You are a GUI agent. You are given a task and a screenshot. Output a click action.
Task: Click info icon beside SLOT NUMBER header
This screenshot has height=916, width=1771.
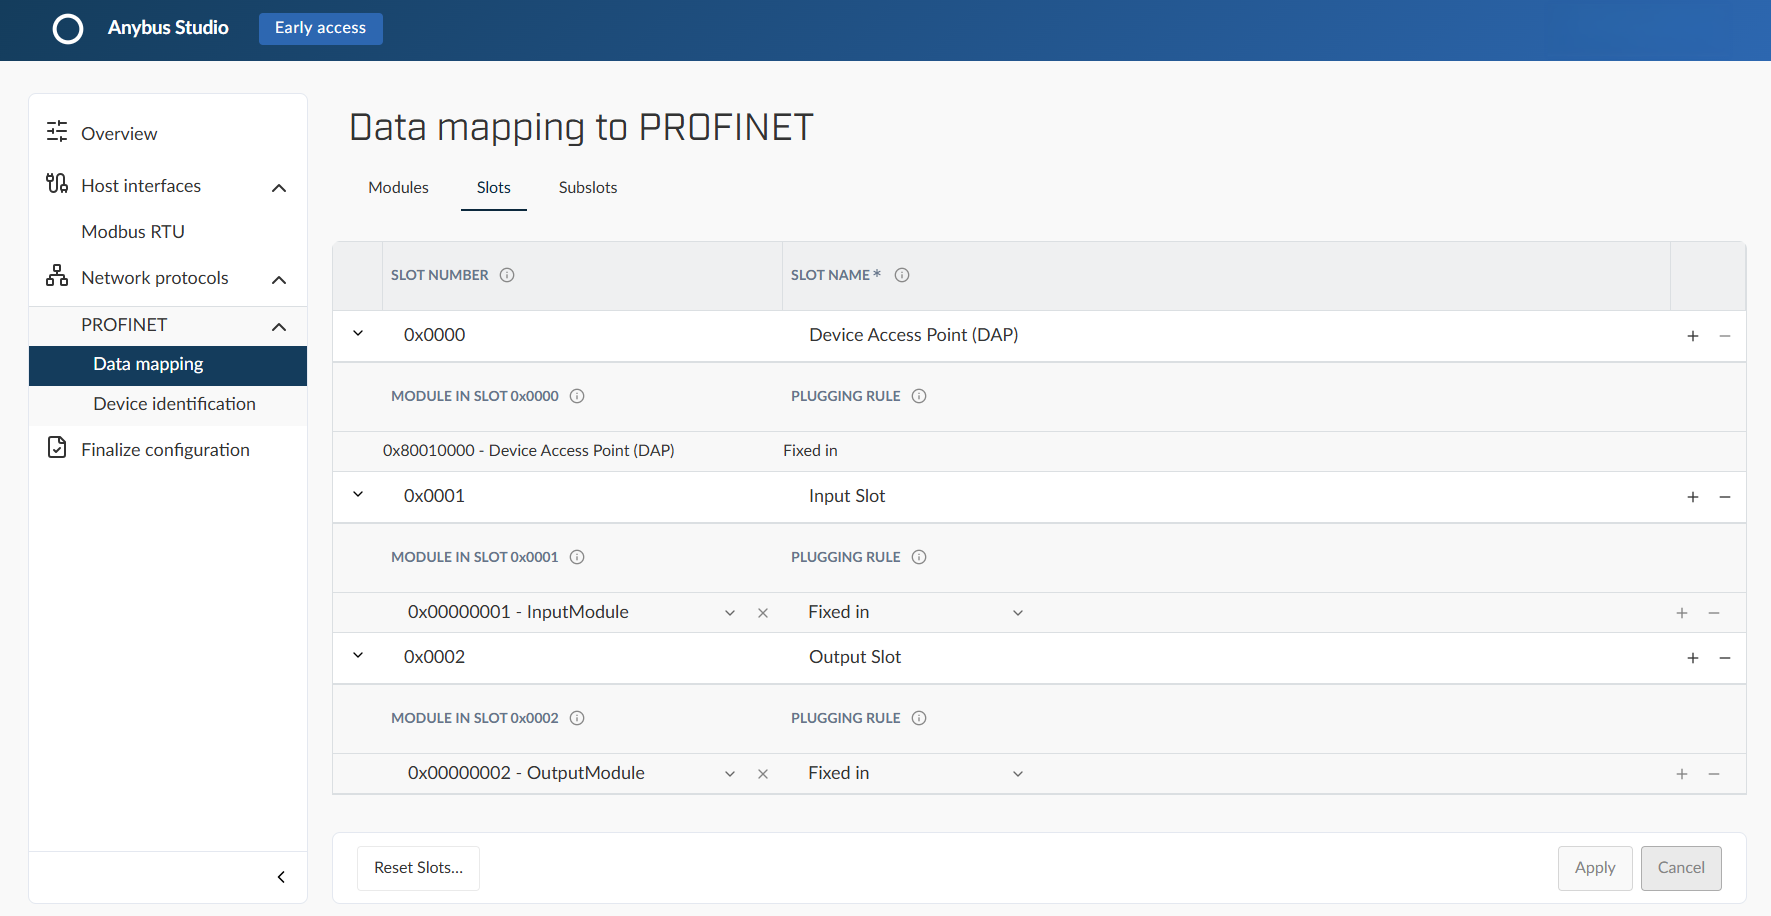click(507, 275)
